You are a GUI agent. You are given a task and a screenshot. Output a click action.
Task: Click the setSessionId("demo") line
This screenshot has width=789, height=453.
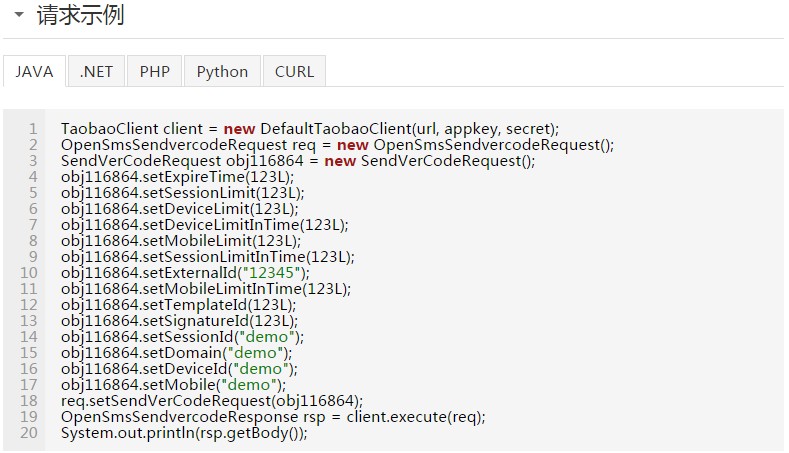coord(183,337)
